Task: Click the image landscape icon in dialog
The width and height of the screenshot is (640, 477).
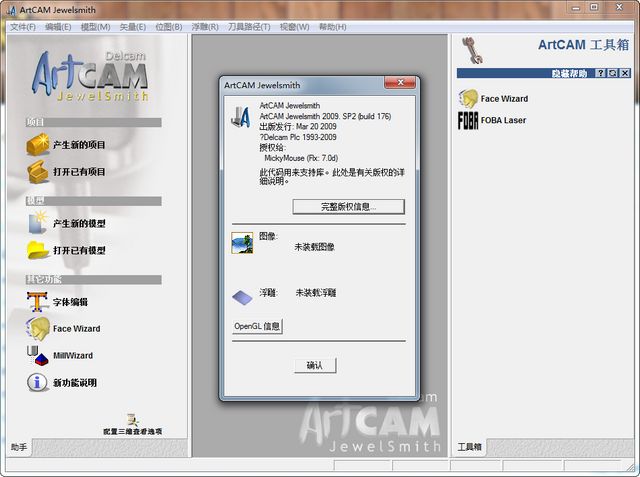Action: [x=242, y=243]
